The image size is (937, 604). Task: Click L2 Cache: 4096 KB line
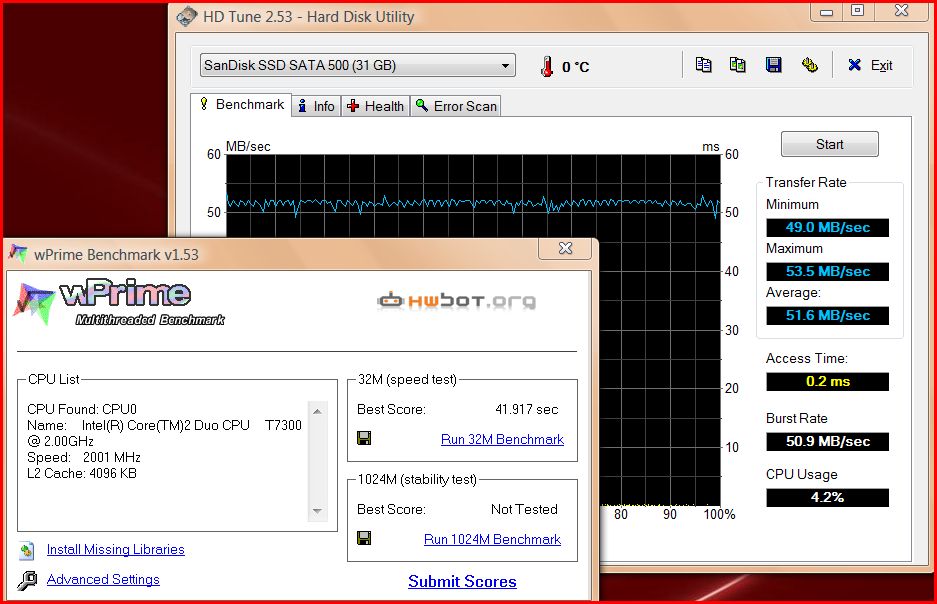click(82, 473)
